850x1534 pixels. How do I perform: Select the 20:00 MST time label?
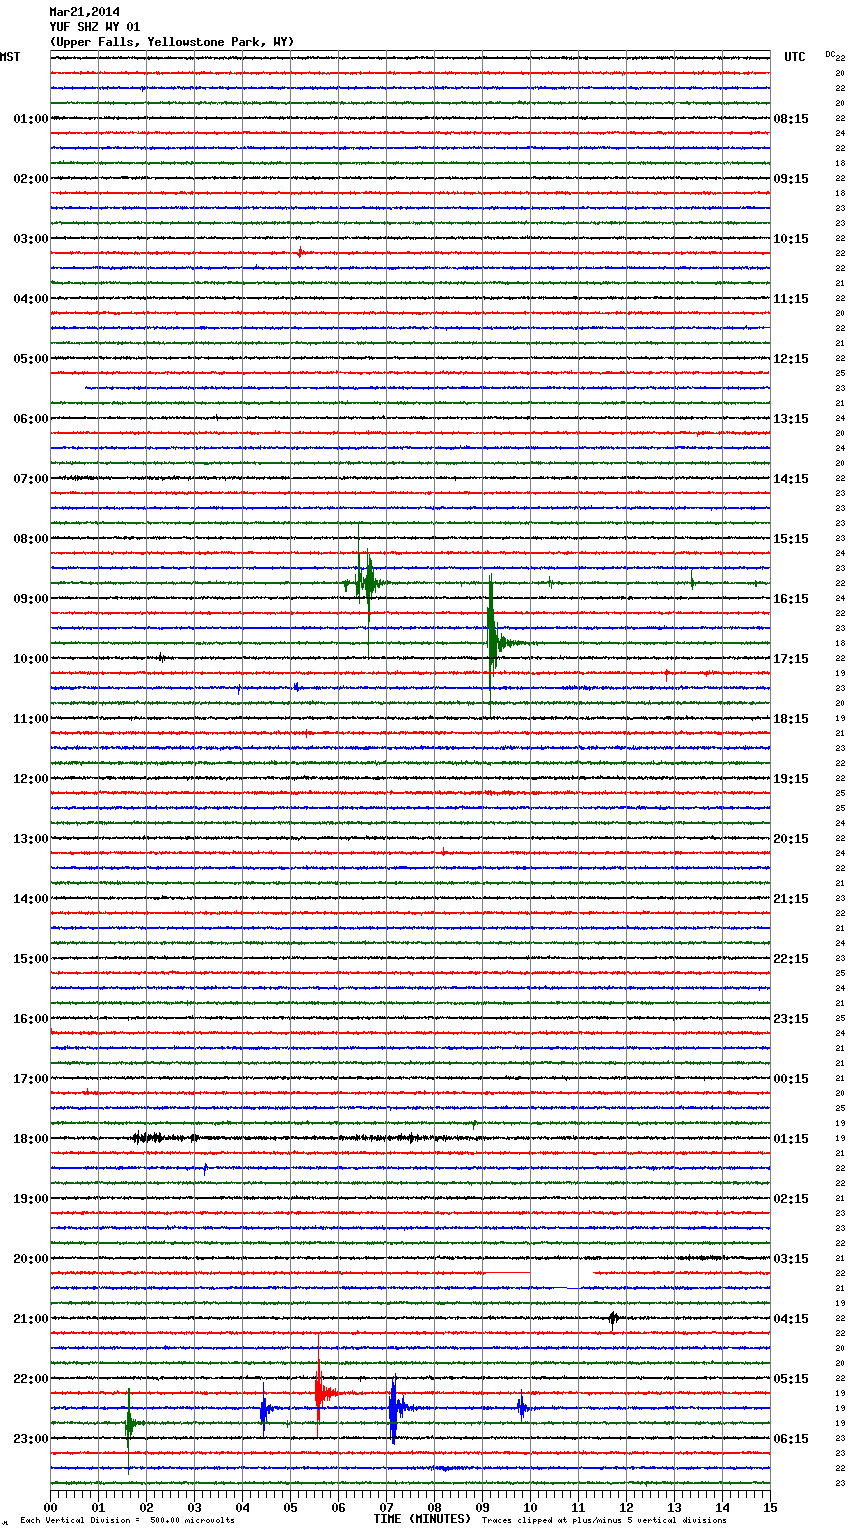click(x=31, y=1259)
